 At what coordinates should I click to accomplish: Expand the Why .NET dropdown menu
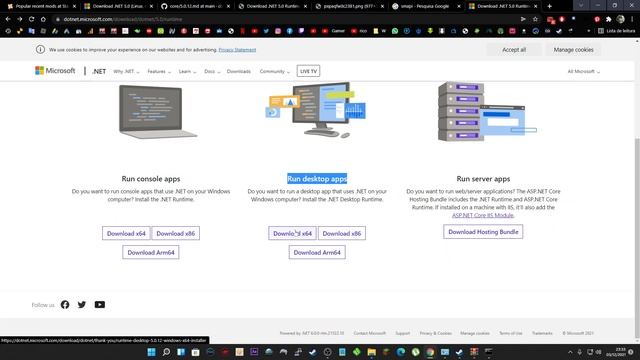126,71
